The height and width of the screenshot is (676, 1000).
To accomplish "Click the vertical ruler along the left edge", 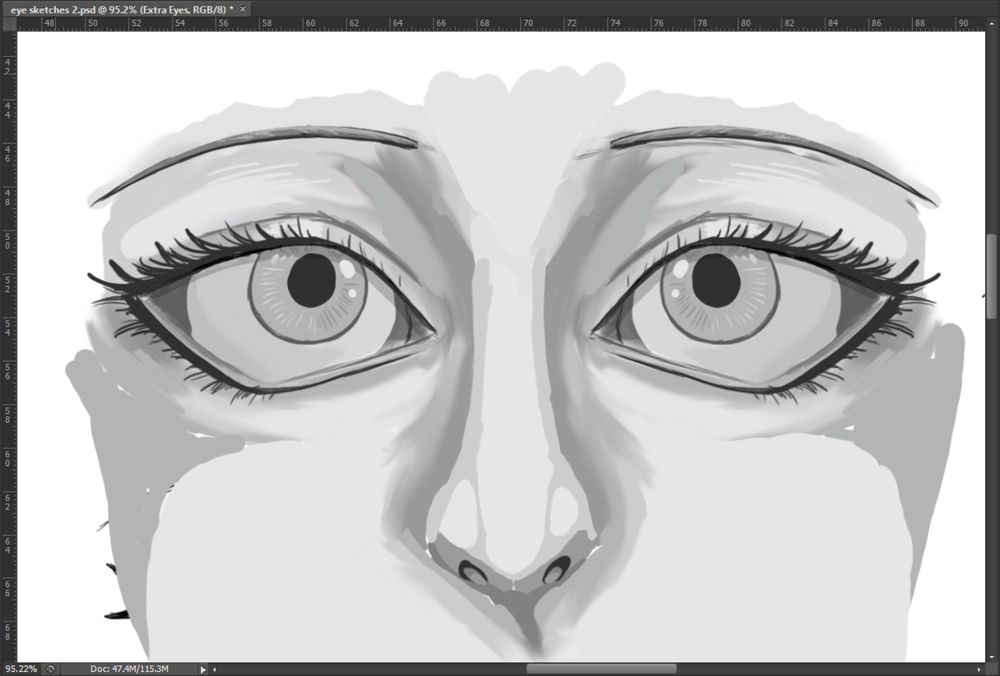I will [9, 340].
